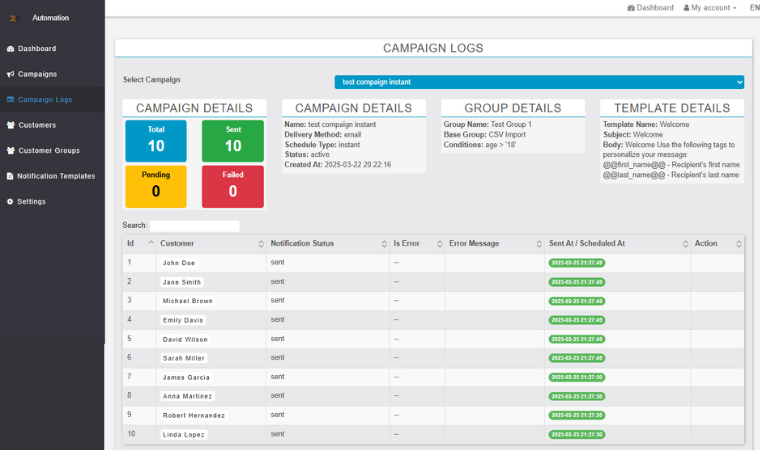Click the 'Conditions: age > 18' text
Screen dimensions: 760x450
[x=480, y=145]
